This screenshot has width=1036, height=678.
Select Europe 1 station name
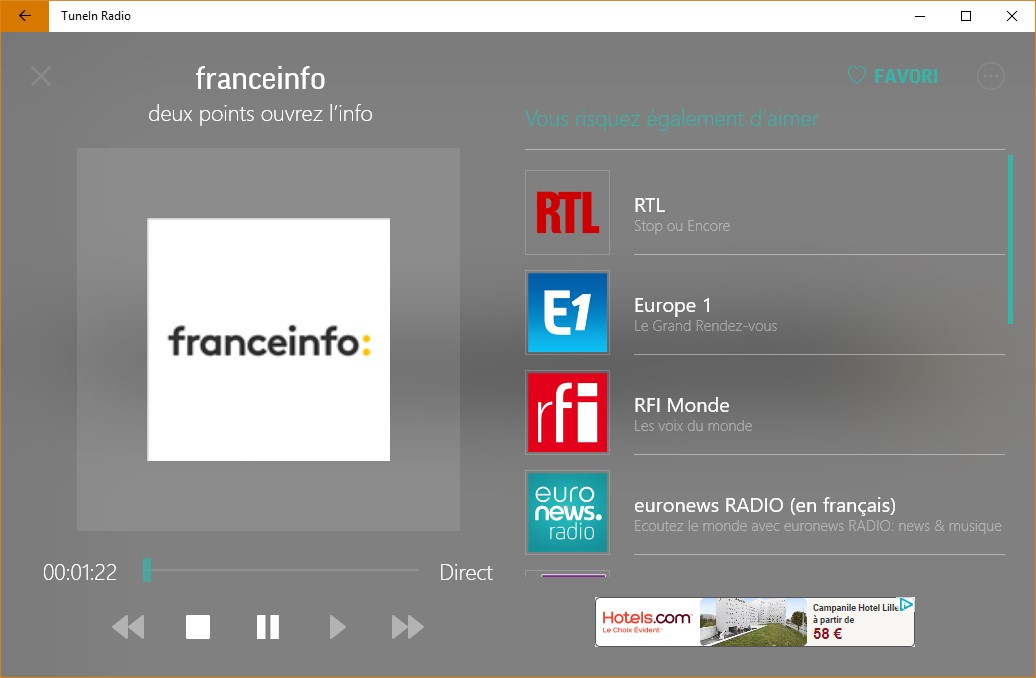click(x=673, y=305)
